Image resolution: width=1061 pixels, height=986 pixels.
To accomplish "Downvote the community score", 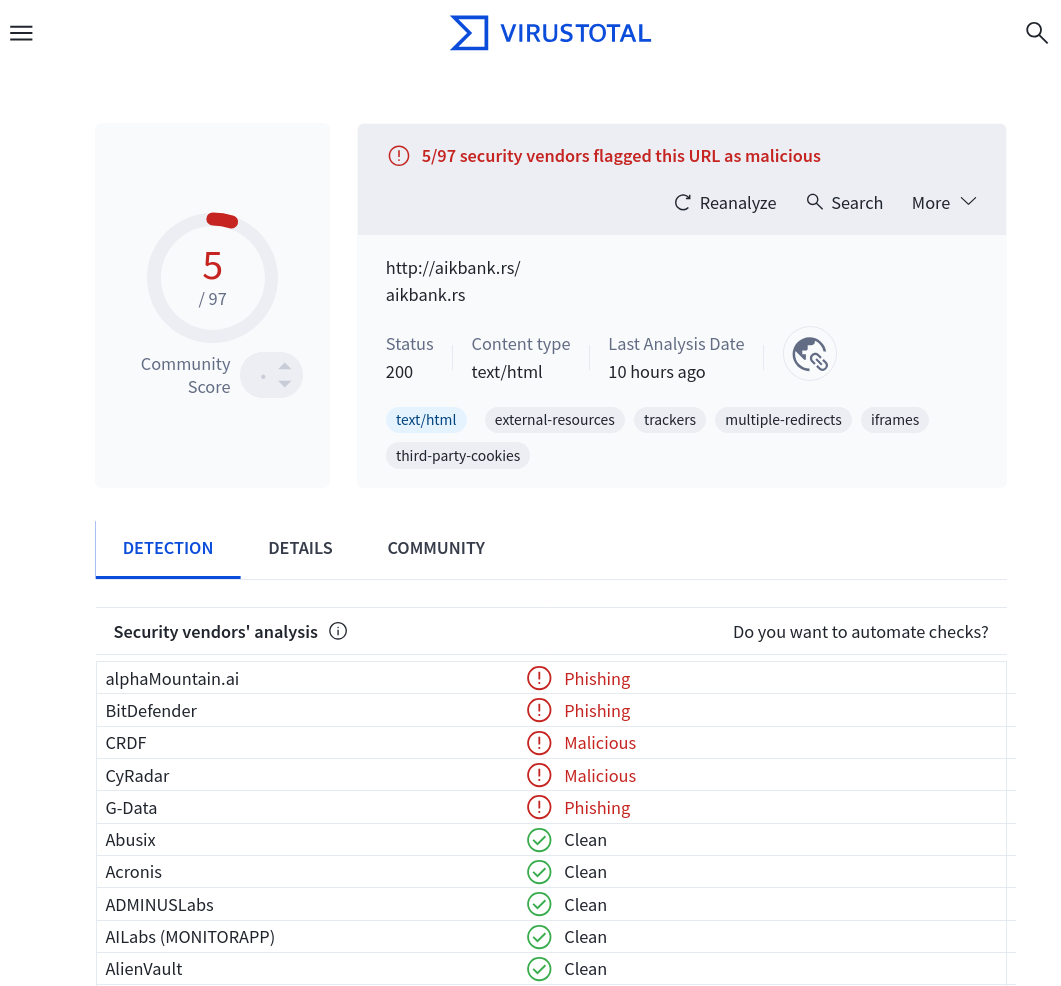I will point(285,384).
